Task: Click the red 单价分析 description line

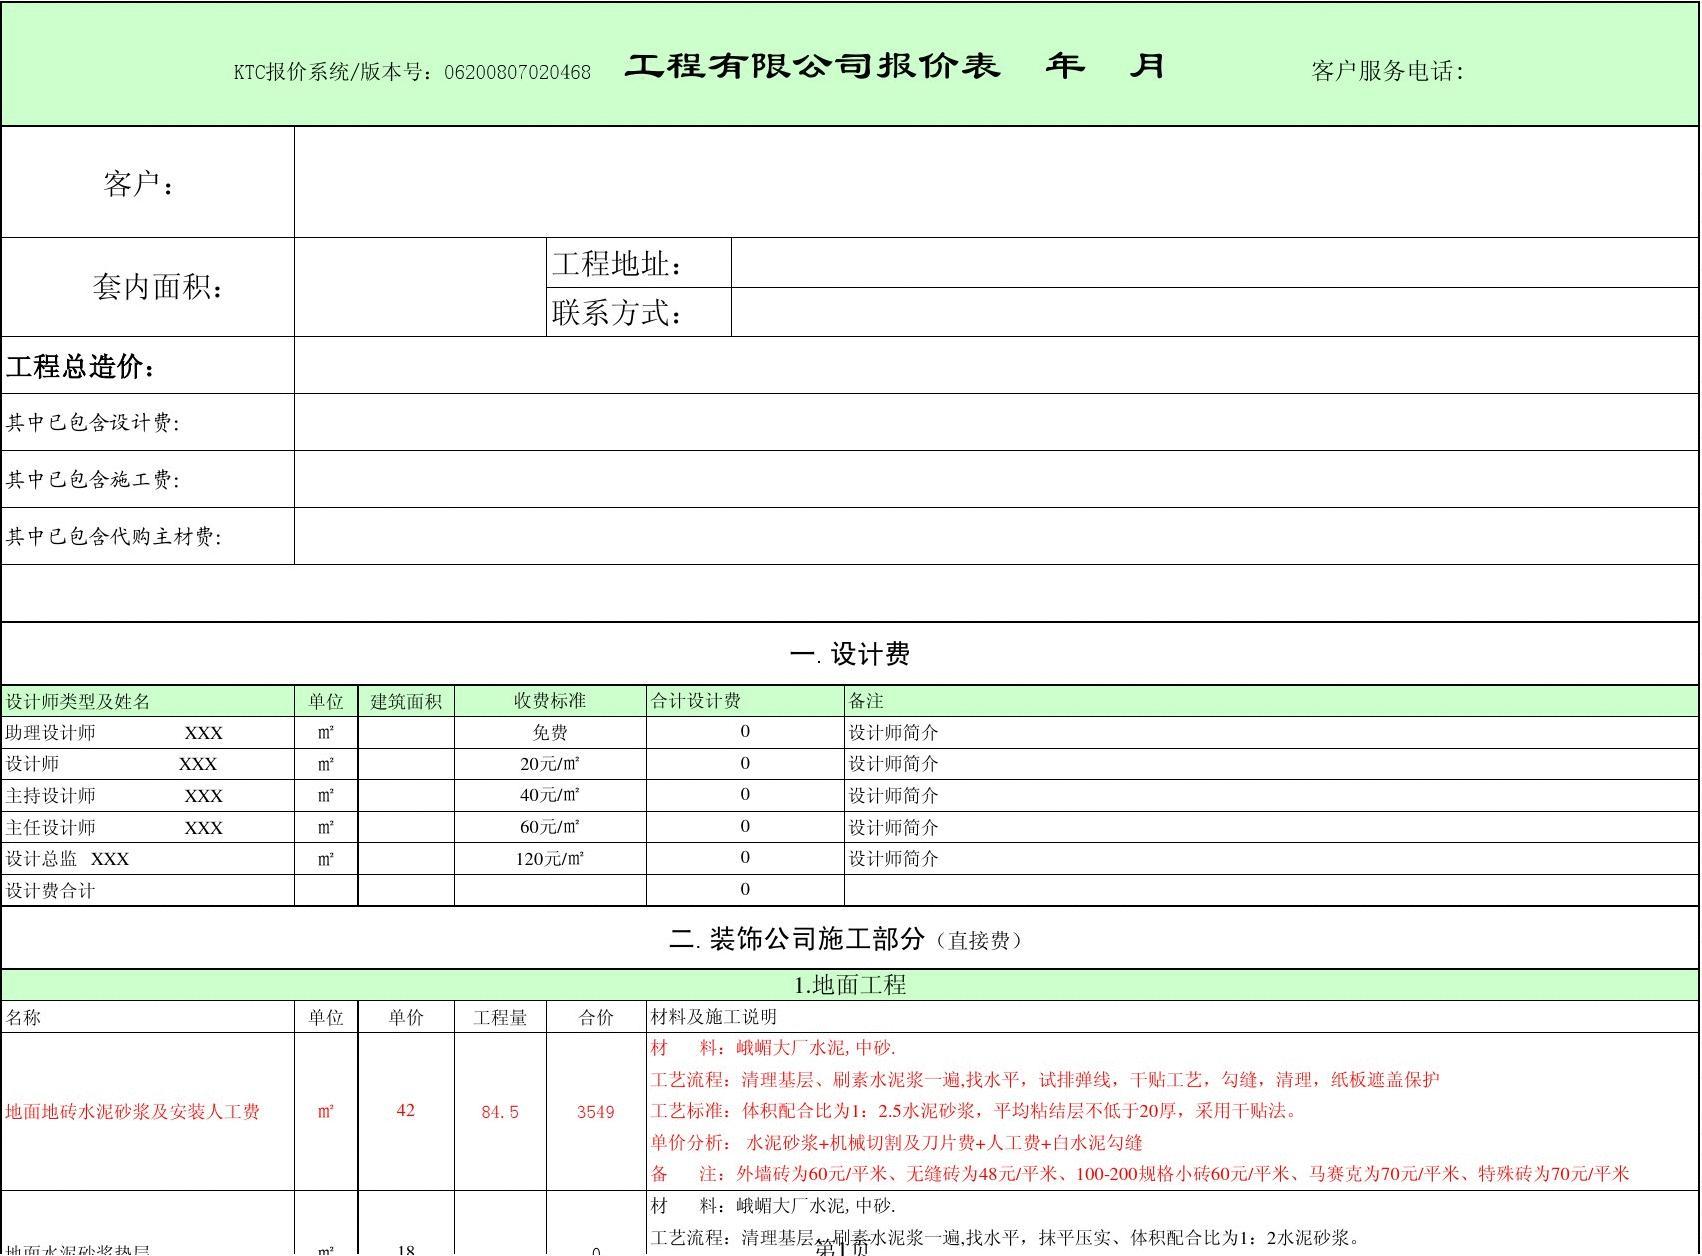Action: 896,1142
